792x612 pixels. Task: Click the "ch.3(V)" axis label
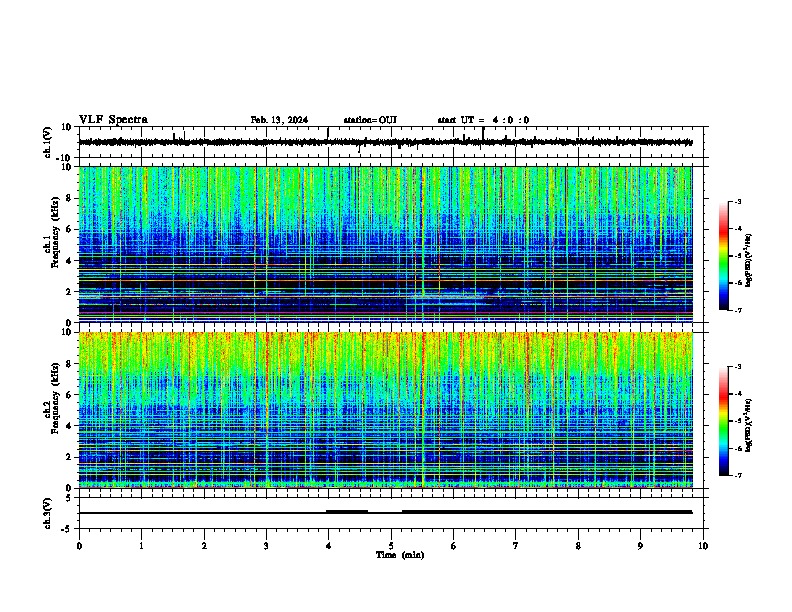tap(48, 513)
